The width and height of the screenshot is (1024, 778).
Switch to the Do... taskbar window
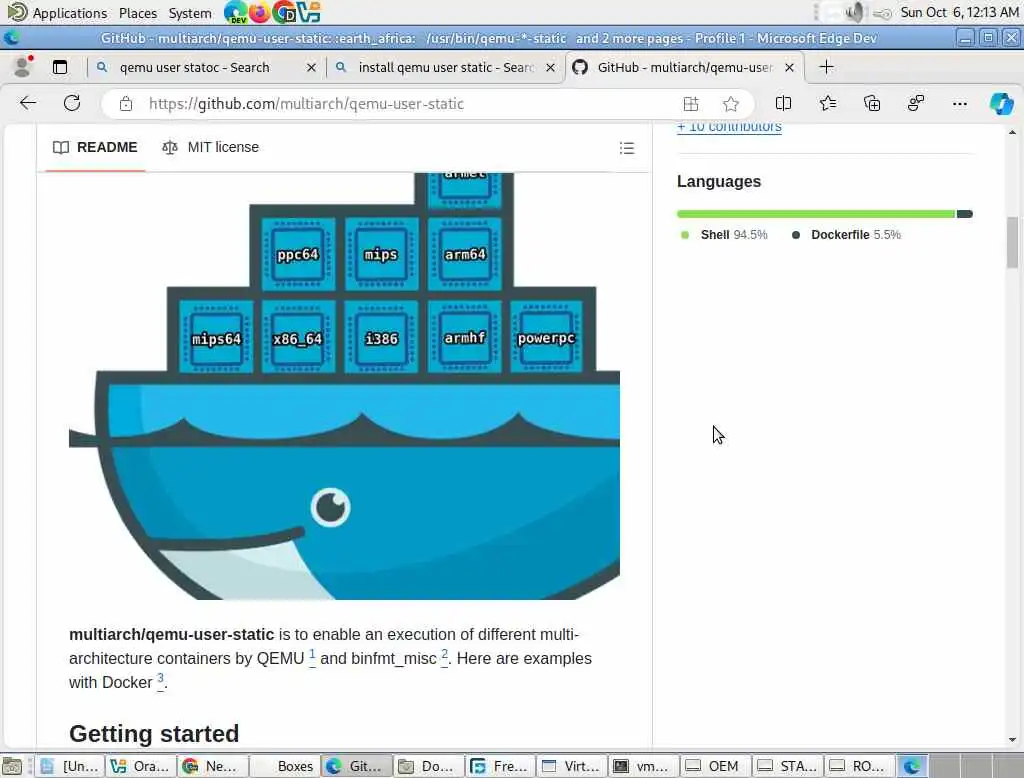(428, 766)
